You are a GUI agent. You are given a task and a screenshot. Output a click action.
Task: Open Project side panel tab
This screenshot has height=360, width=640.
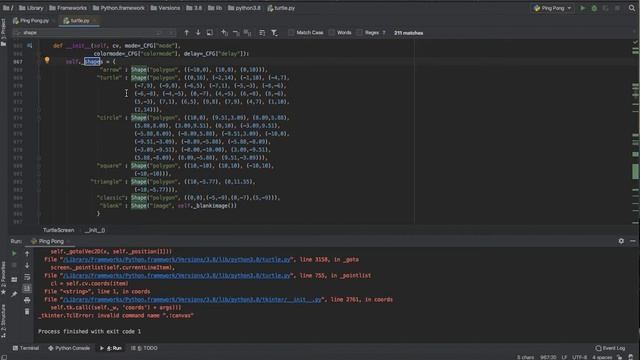pyautogui.click(x=4, y=31)
